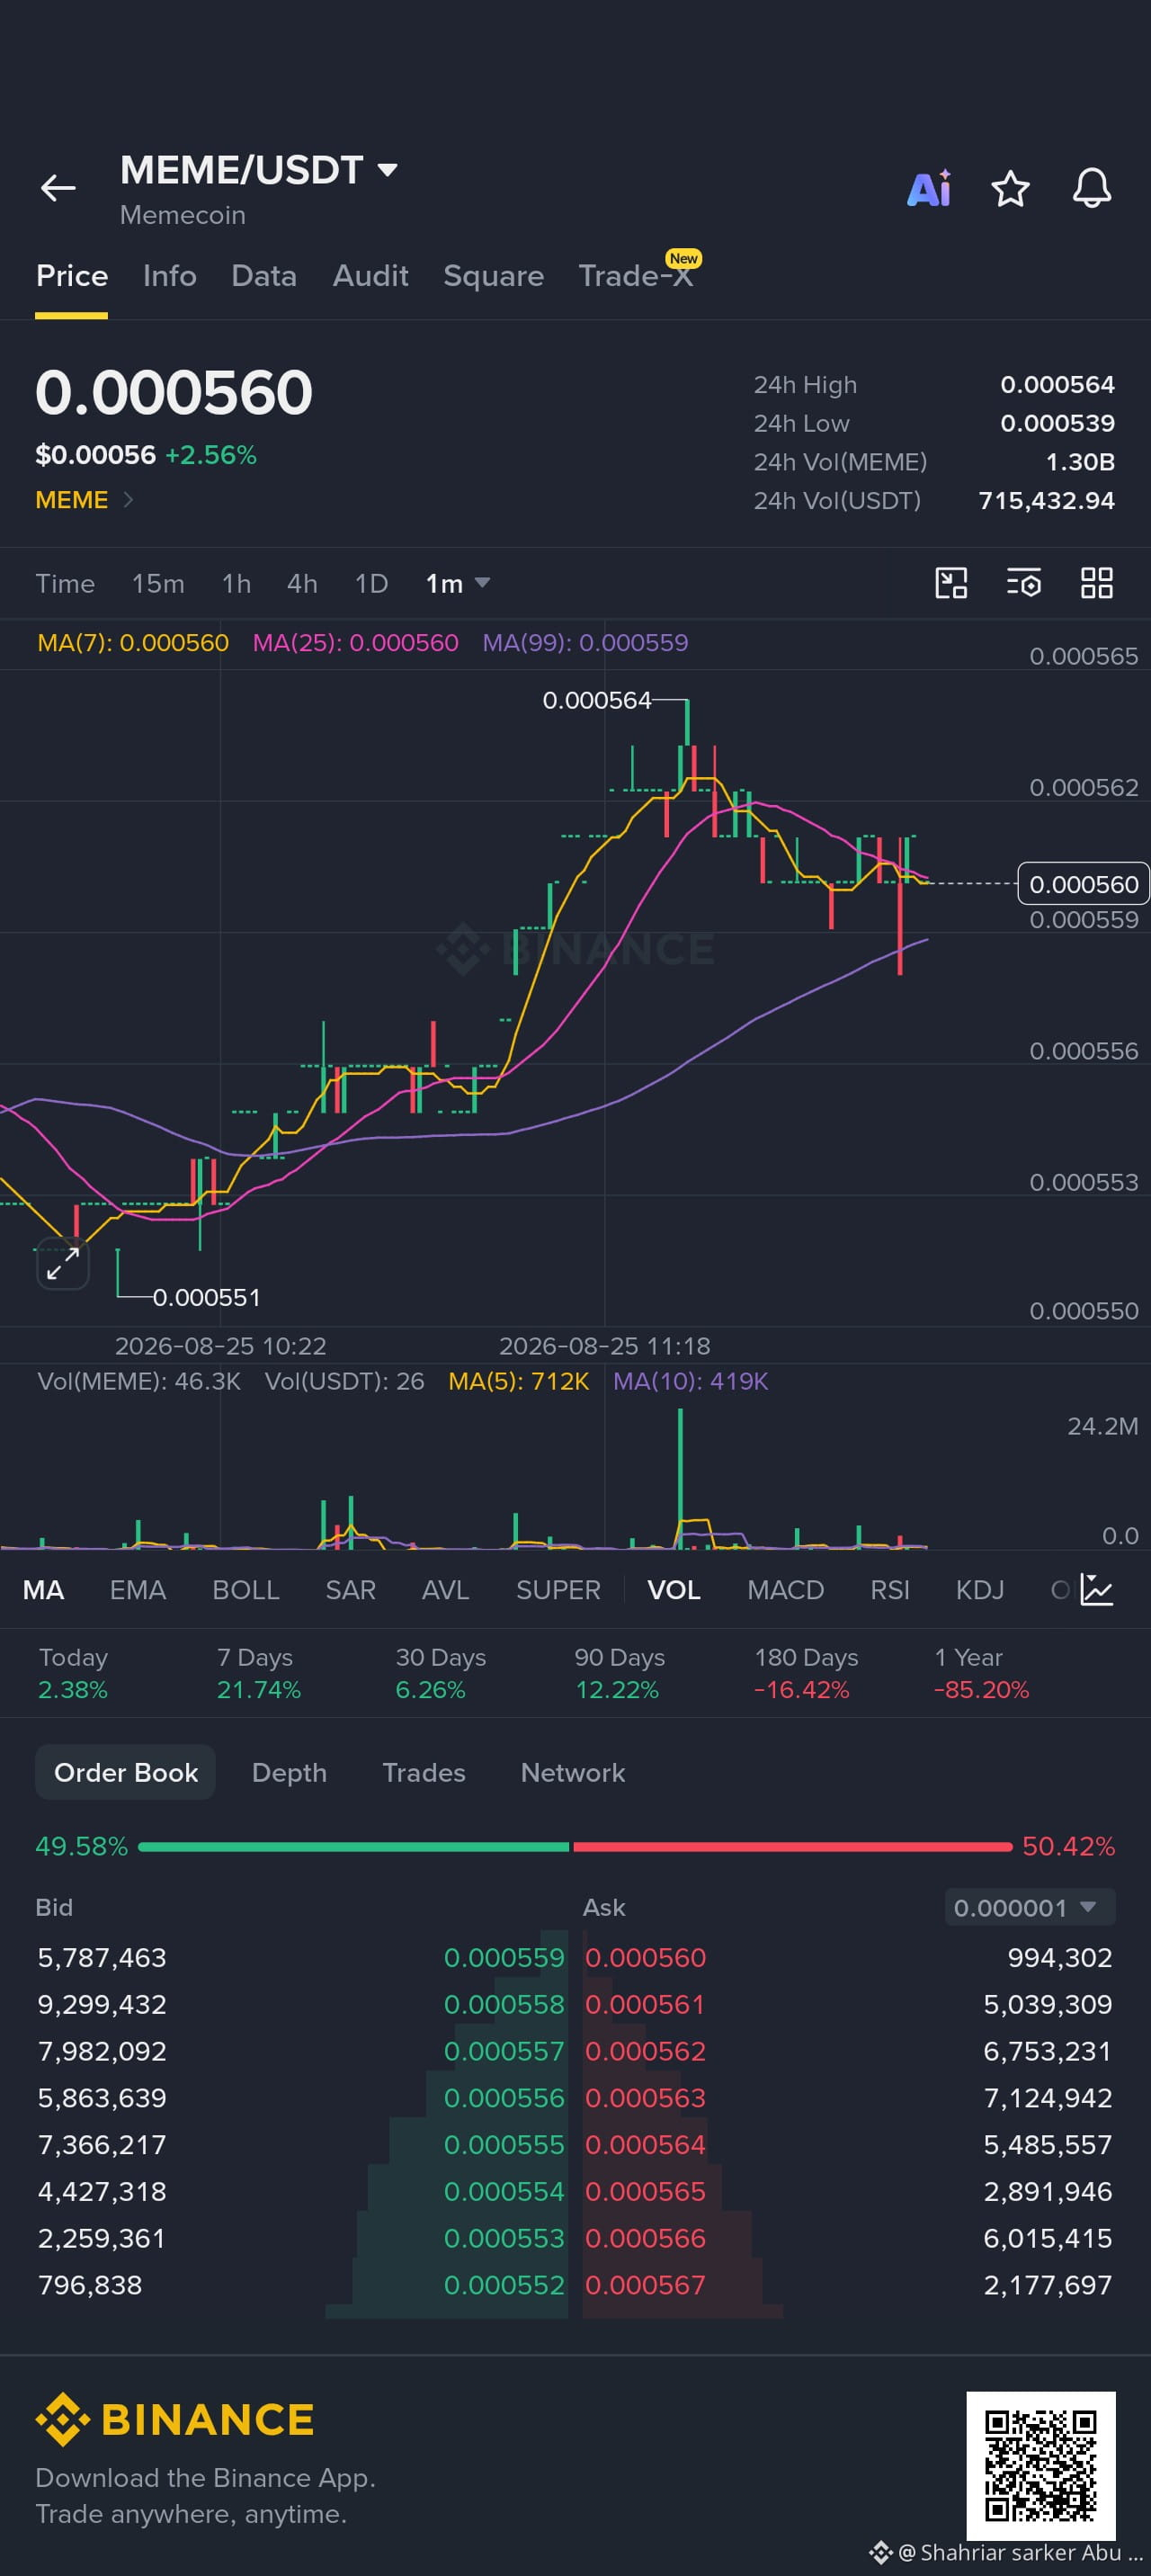Switch to the Trades view
The width and height of the screenshot is (1151, 2576).
click(424, 1772)
